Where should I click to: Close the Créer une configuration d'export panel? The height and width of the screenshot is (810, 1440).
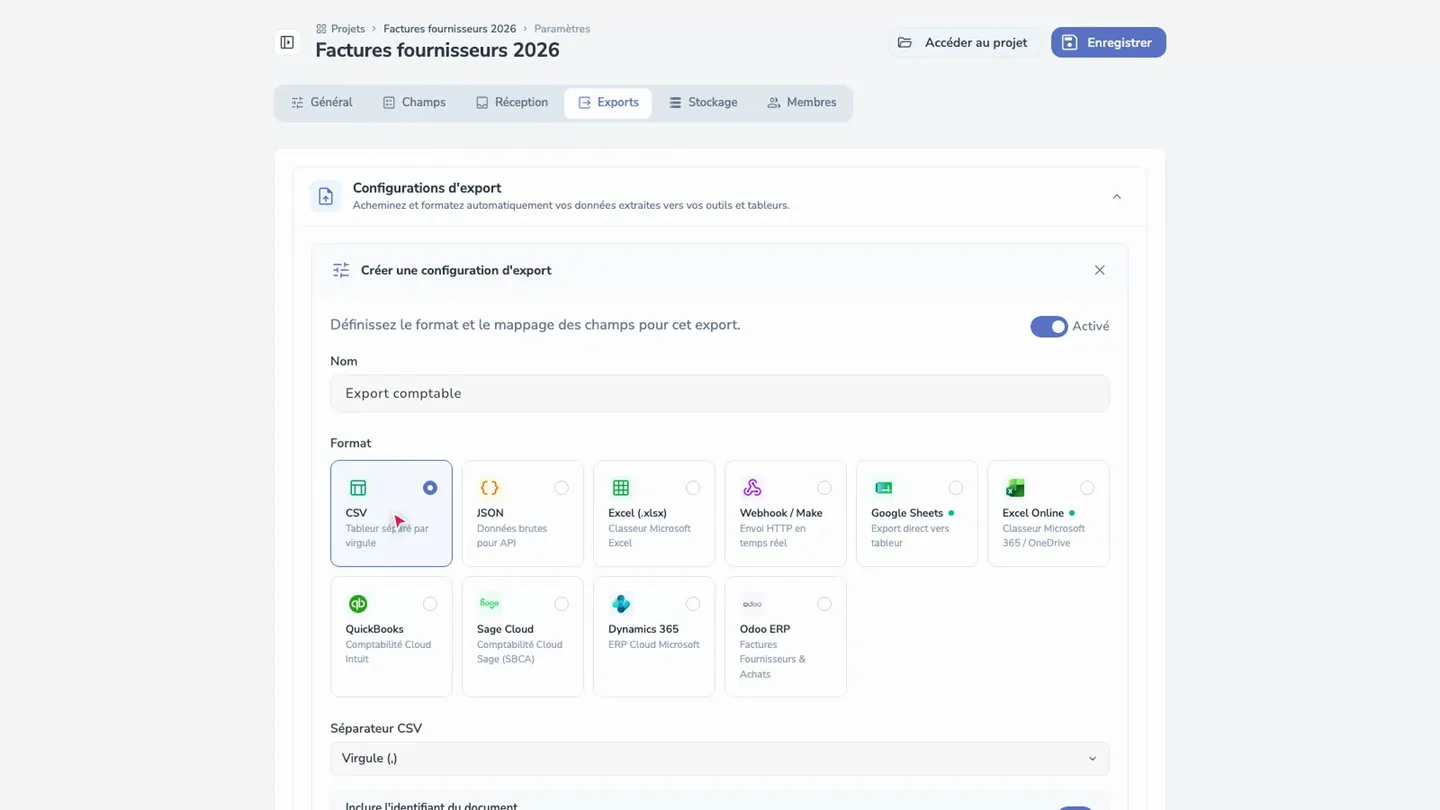coord(1100,270)
